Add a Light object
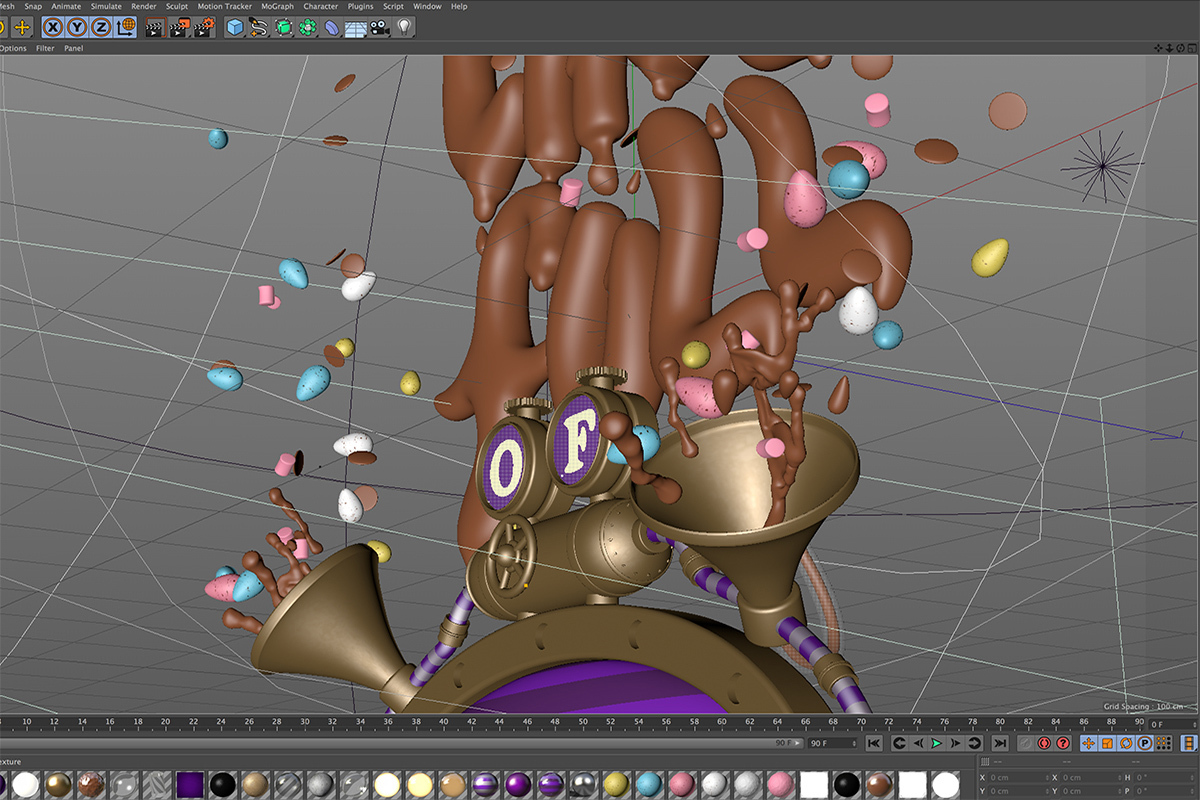The width and height of the screenshot is (1200, 800). coord(404,28)
